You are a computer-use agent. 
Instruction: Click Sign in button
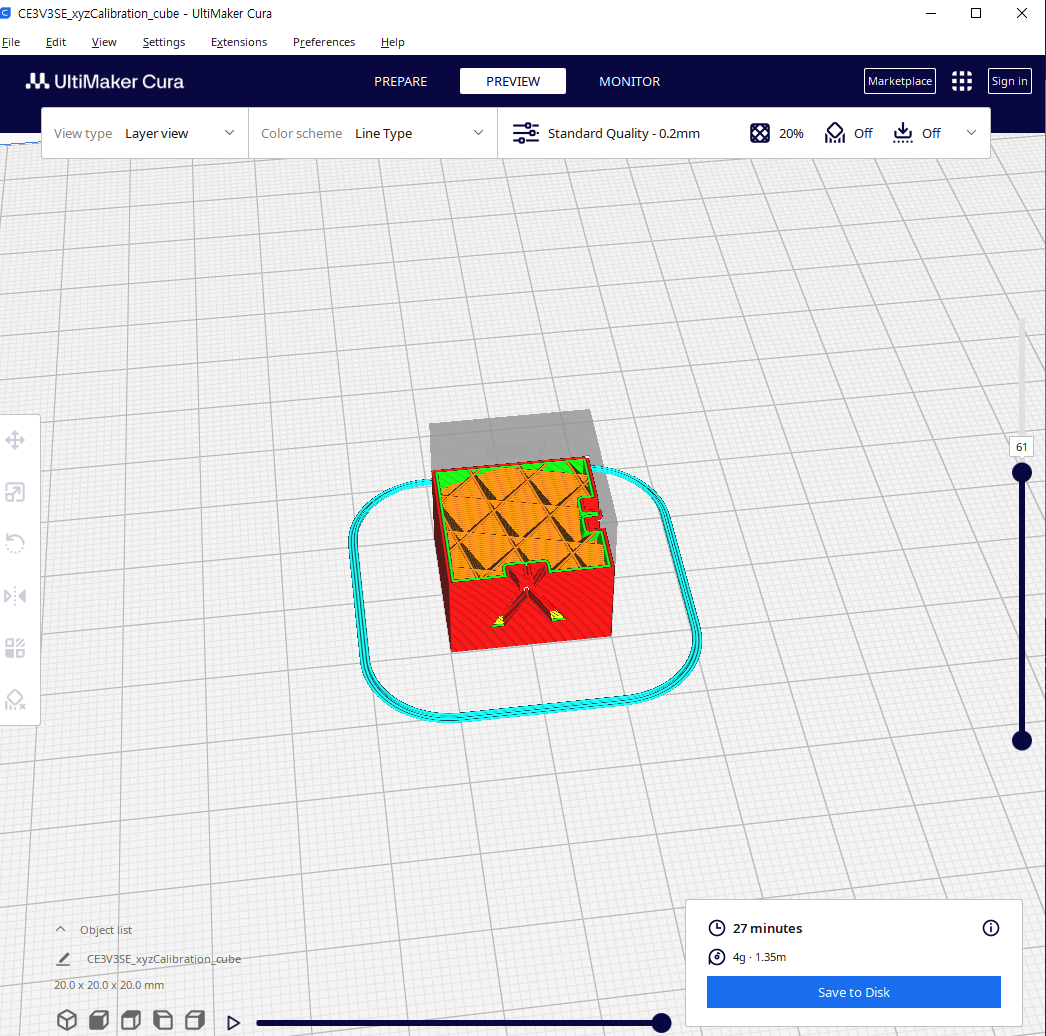[1009, 81]
